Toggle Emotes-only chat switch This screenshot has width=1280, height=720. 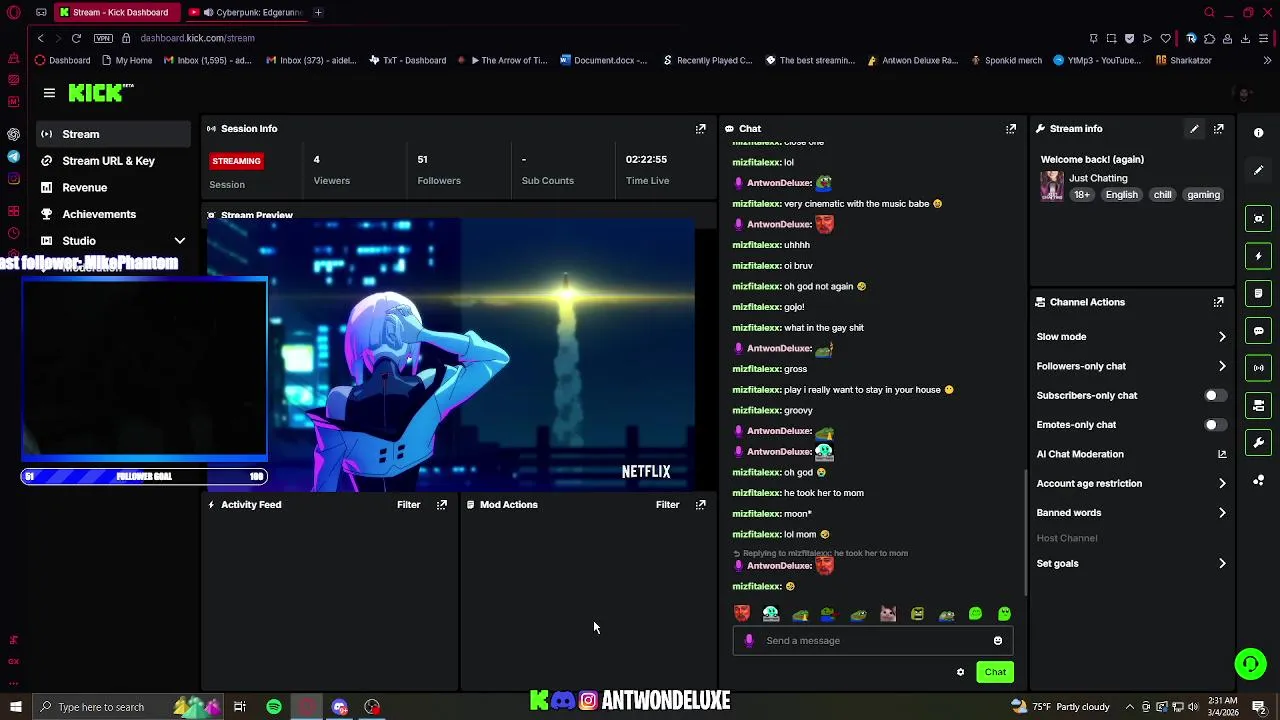[x=1213, y=425]
